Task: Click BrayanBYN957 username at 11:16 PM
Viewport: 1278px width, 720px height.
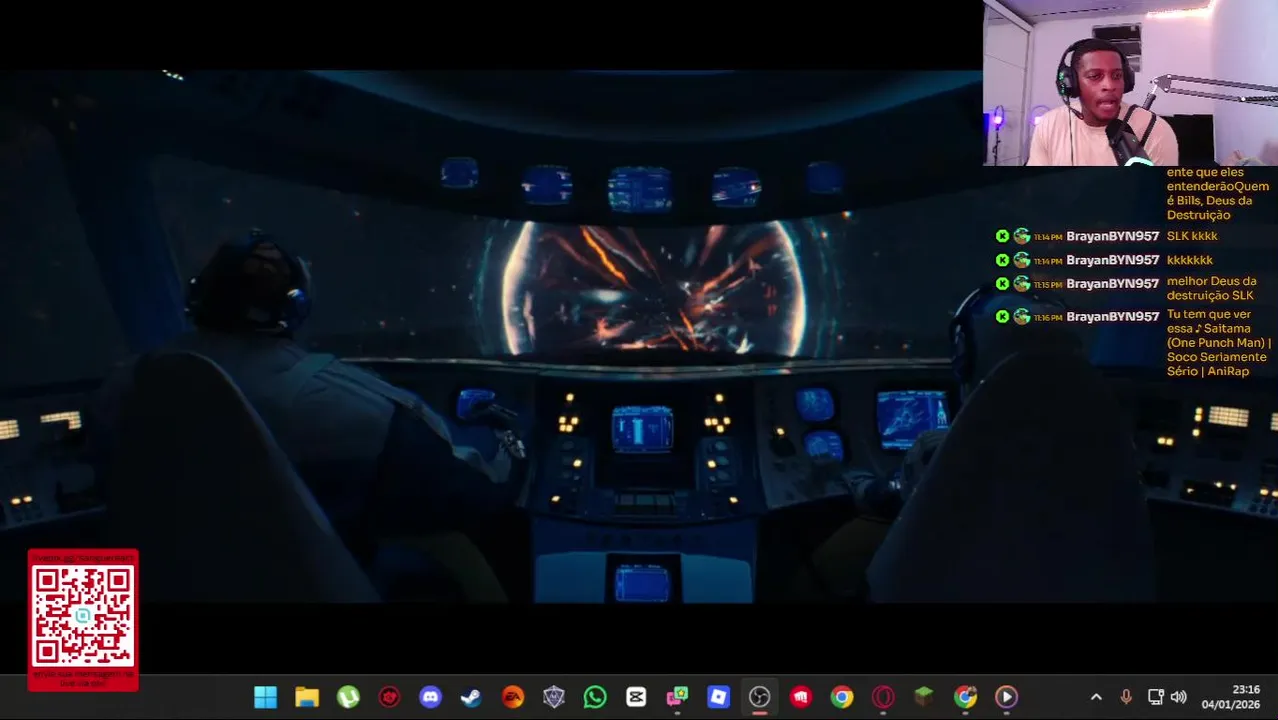Action: click(x=1112, y=317)
